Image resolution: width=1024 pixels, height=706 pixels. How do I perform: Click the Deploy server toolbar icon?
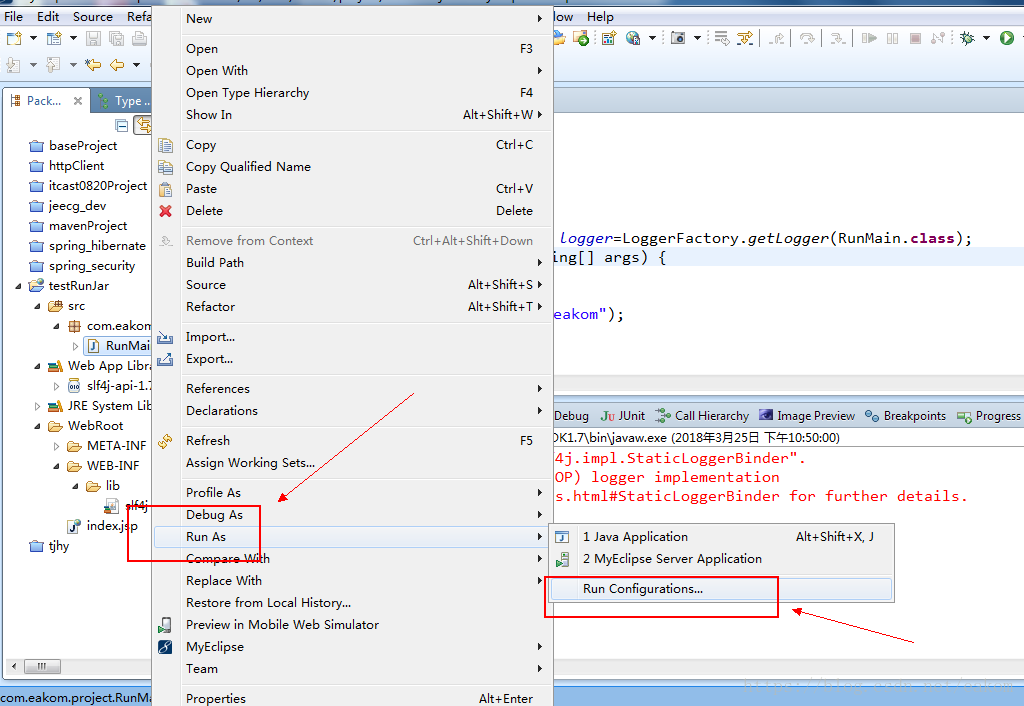[581, 38]
